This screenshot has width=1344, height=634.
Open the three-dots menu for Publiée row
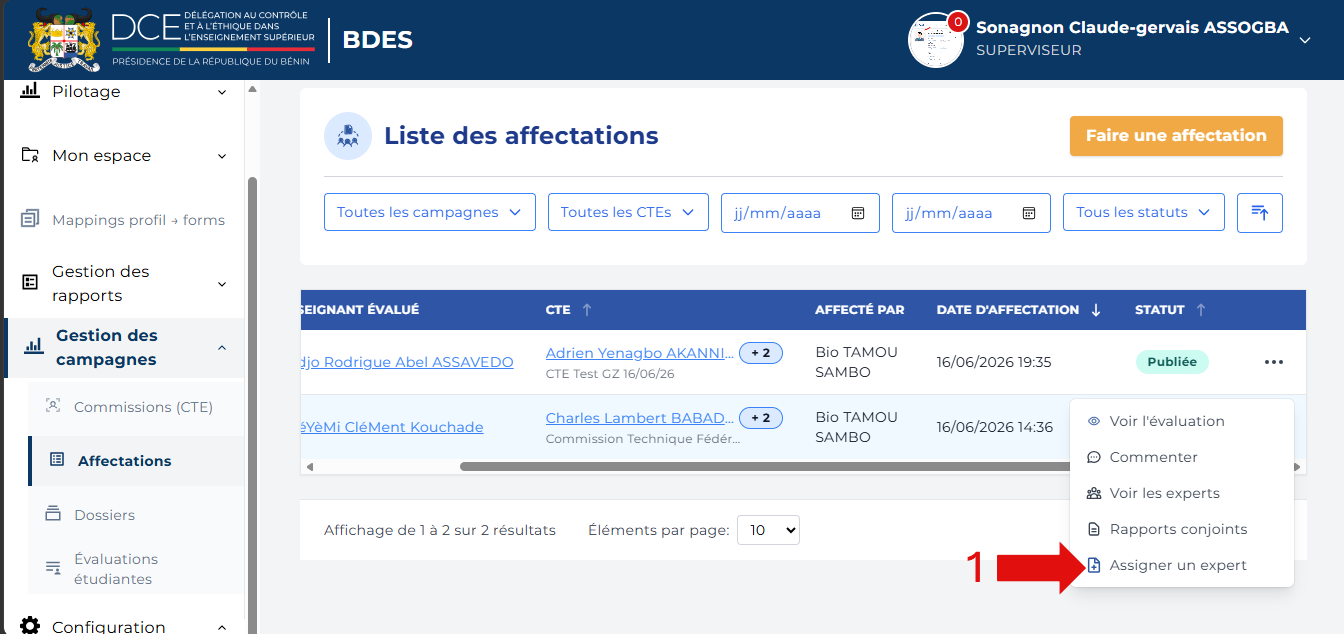click(x=1273, y=362)
